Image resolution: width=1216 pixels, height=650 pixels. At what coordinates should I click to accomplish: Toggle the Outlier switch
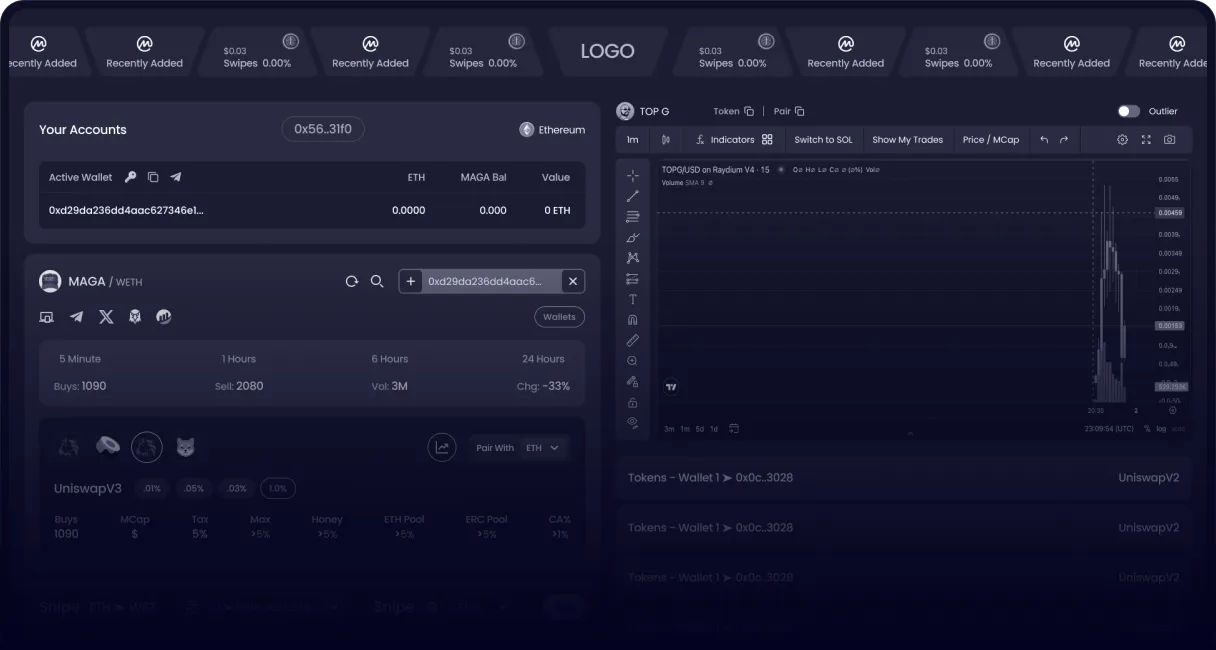1128,111
